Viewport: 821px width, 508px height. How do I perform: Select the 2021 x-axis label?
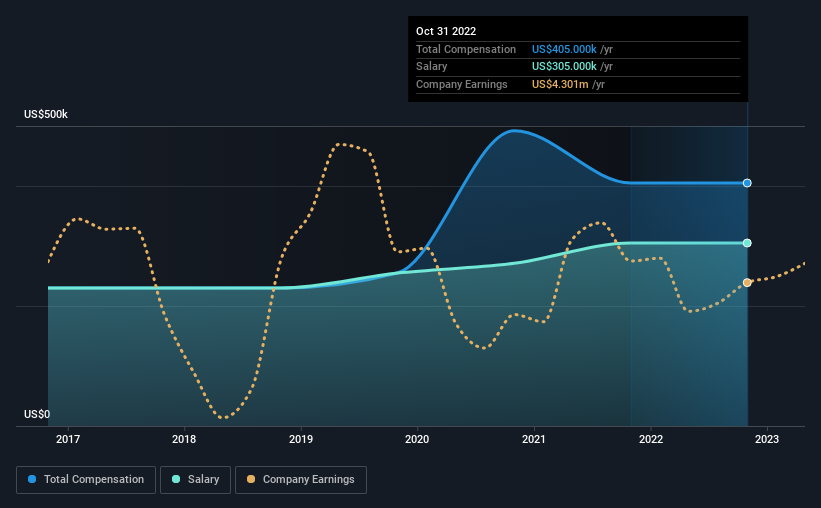pyautogui.click(x=534, y=439)
